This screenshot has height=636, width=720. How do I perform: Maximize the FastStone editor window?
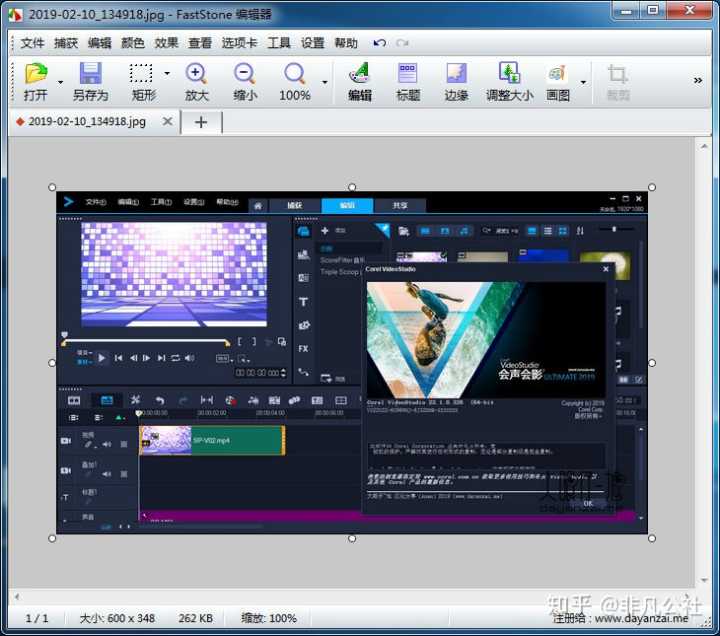pyautogui.click(x=653, y=10)
